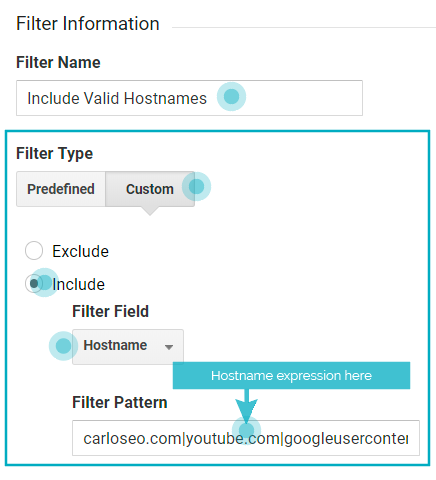Click the teal marker at the Filter Pattern arrow tip
Image resolution: width=436 pixels, height=480 pixels.
coord(246,430)
